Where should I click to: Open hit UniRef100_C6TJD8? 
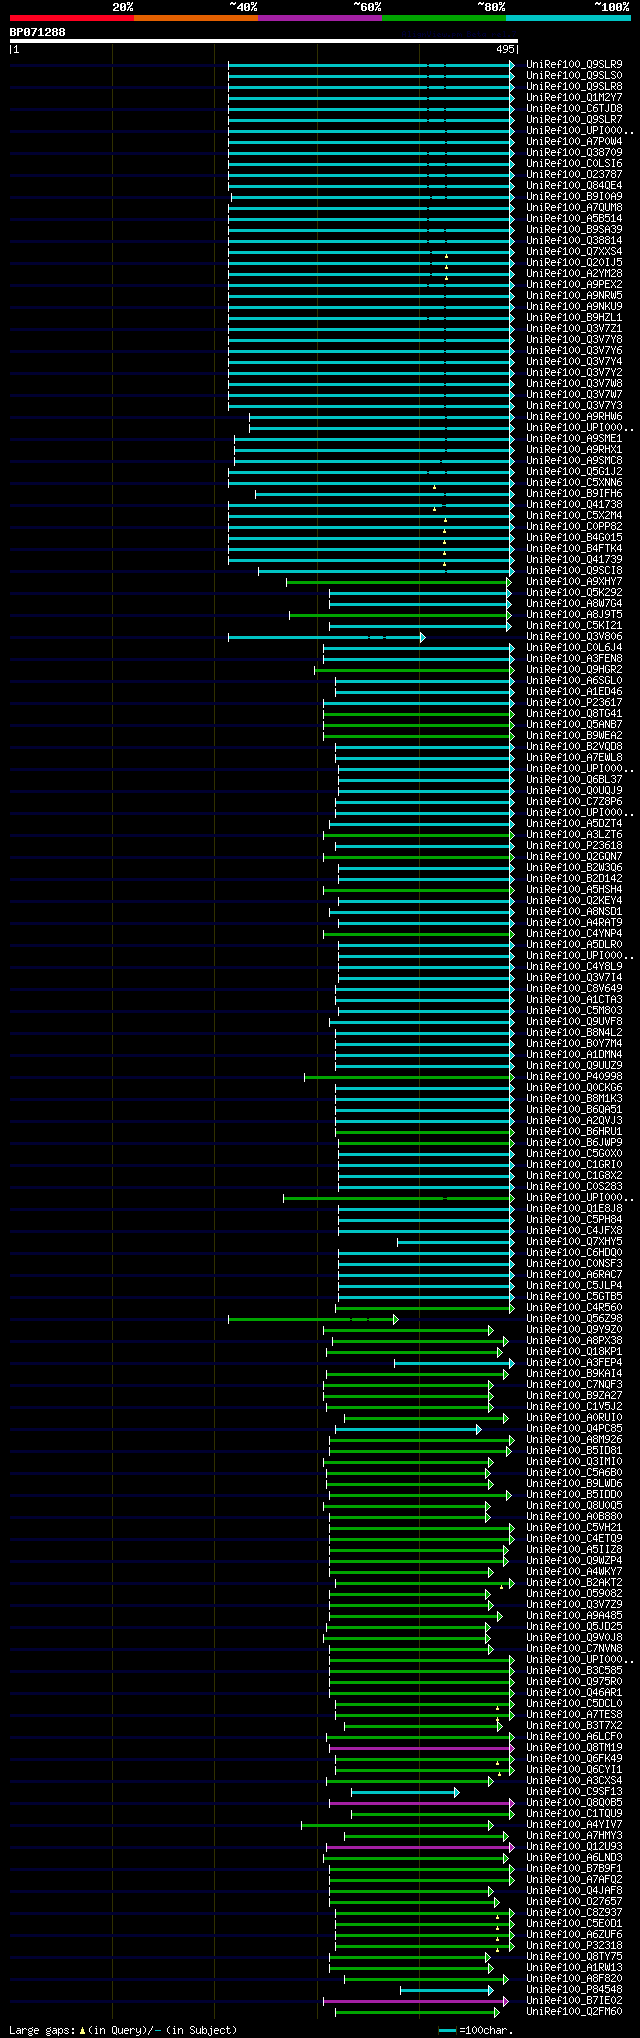[574, 109]
